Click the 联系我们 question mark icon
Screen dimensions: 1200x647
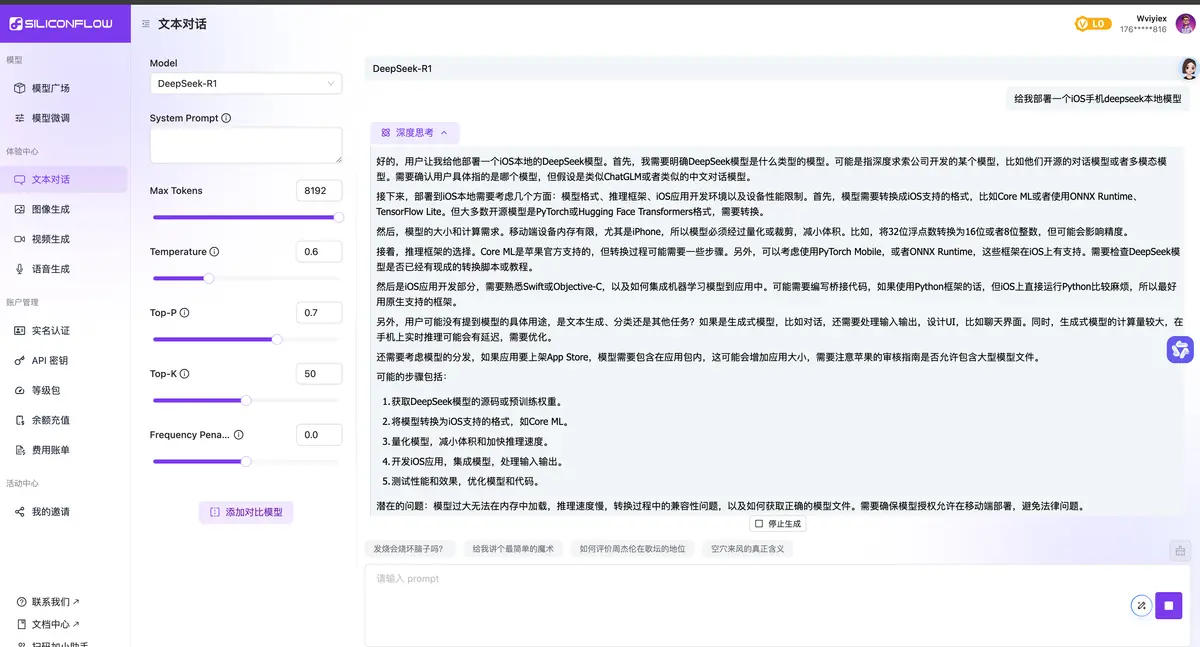tap(22, 602)
